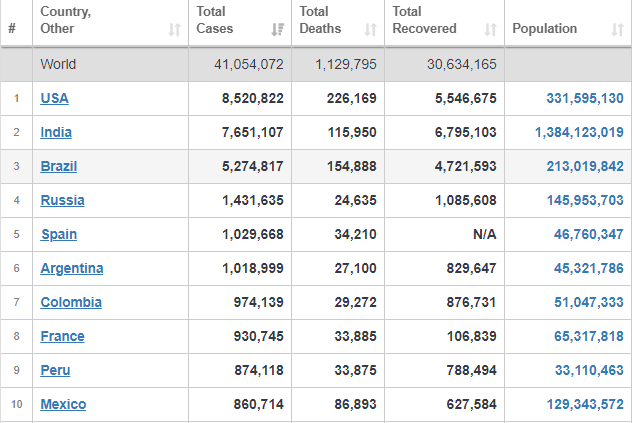Open Mexico country link
Screen dimensions: 632x423
pyautogui.click(x=63, y=404)
